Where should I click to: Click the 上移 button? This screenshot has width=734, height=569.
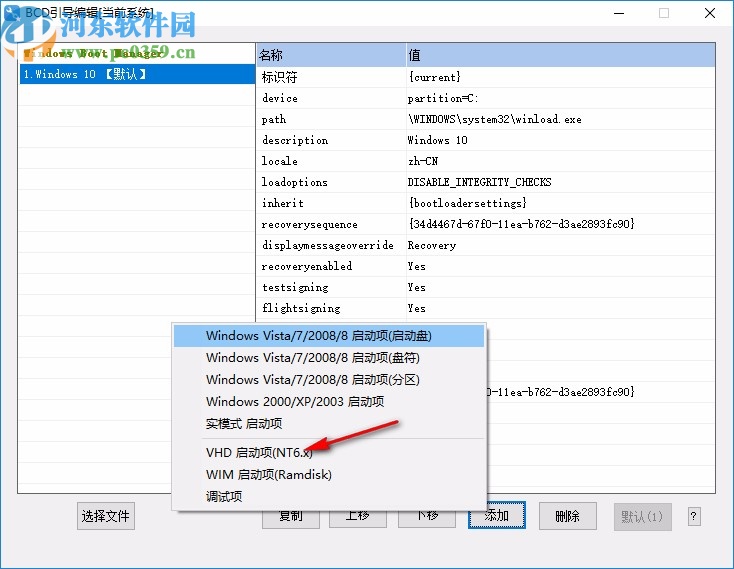358,518
